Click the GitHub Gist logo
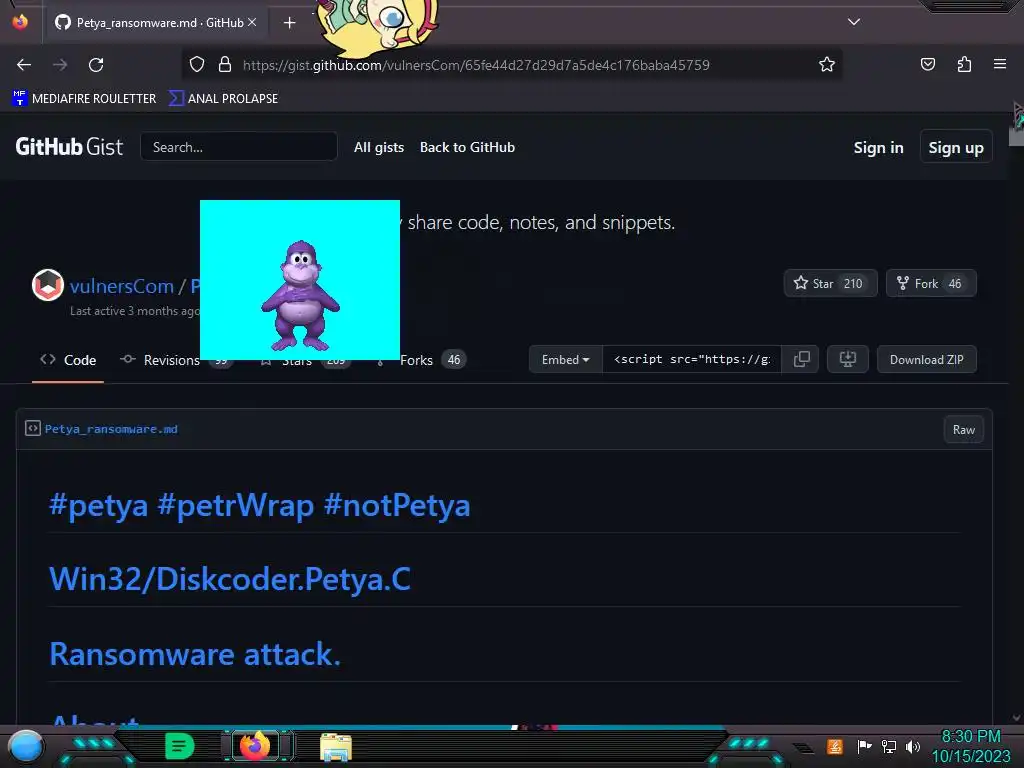 point(69,147)
